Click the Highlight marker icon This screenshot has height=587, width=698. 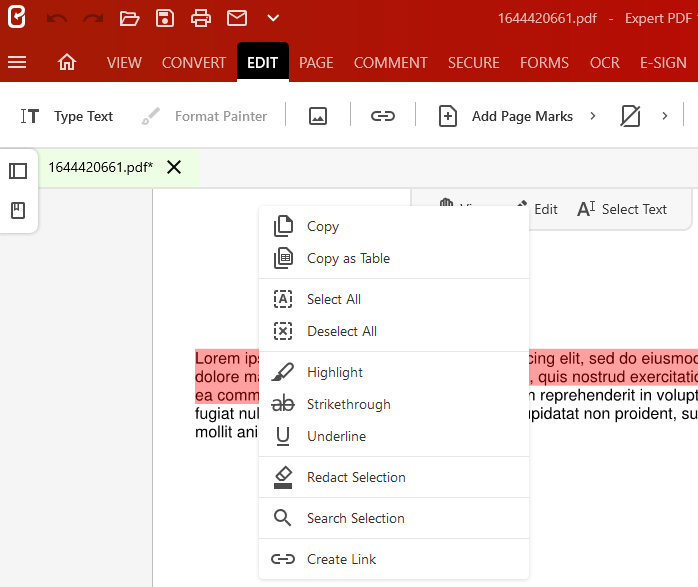point(283,372)
